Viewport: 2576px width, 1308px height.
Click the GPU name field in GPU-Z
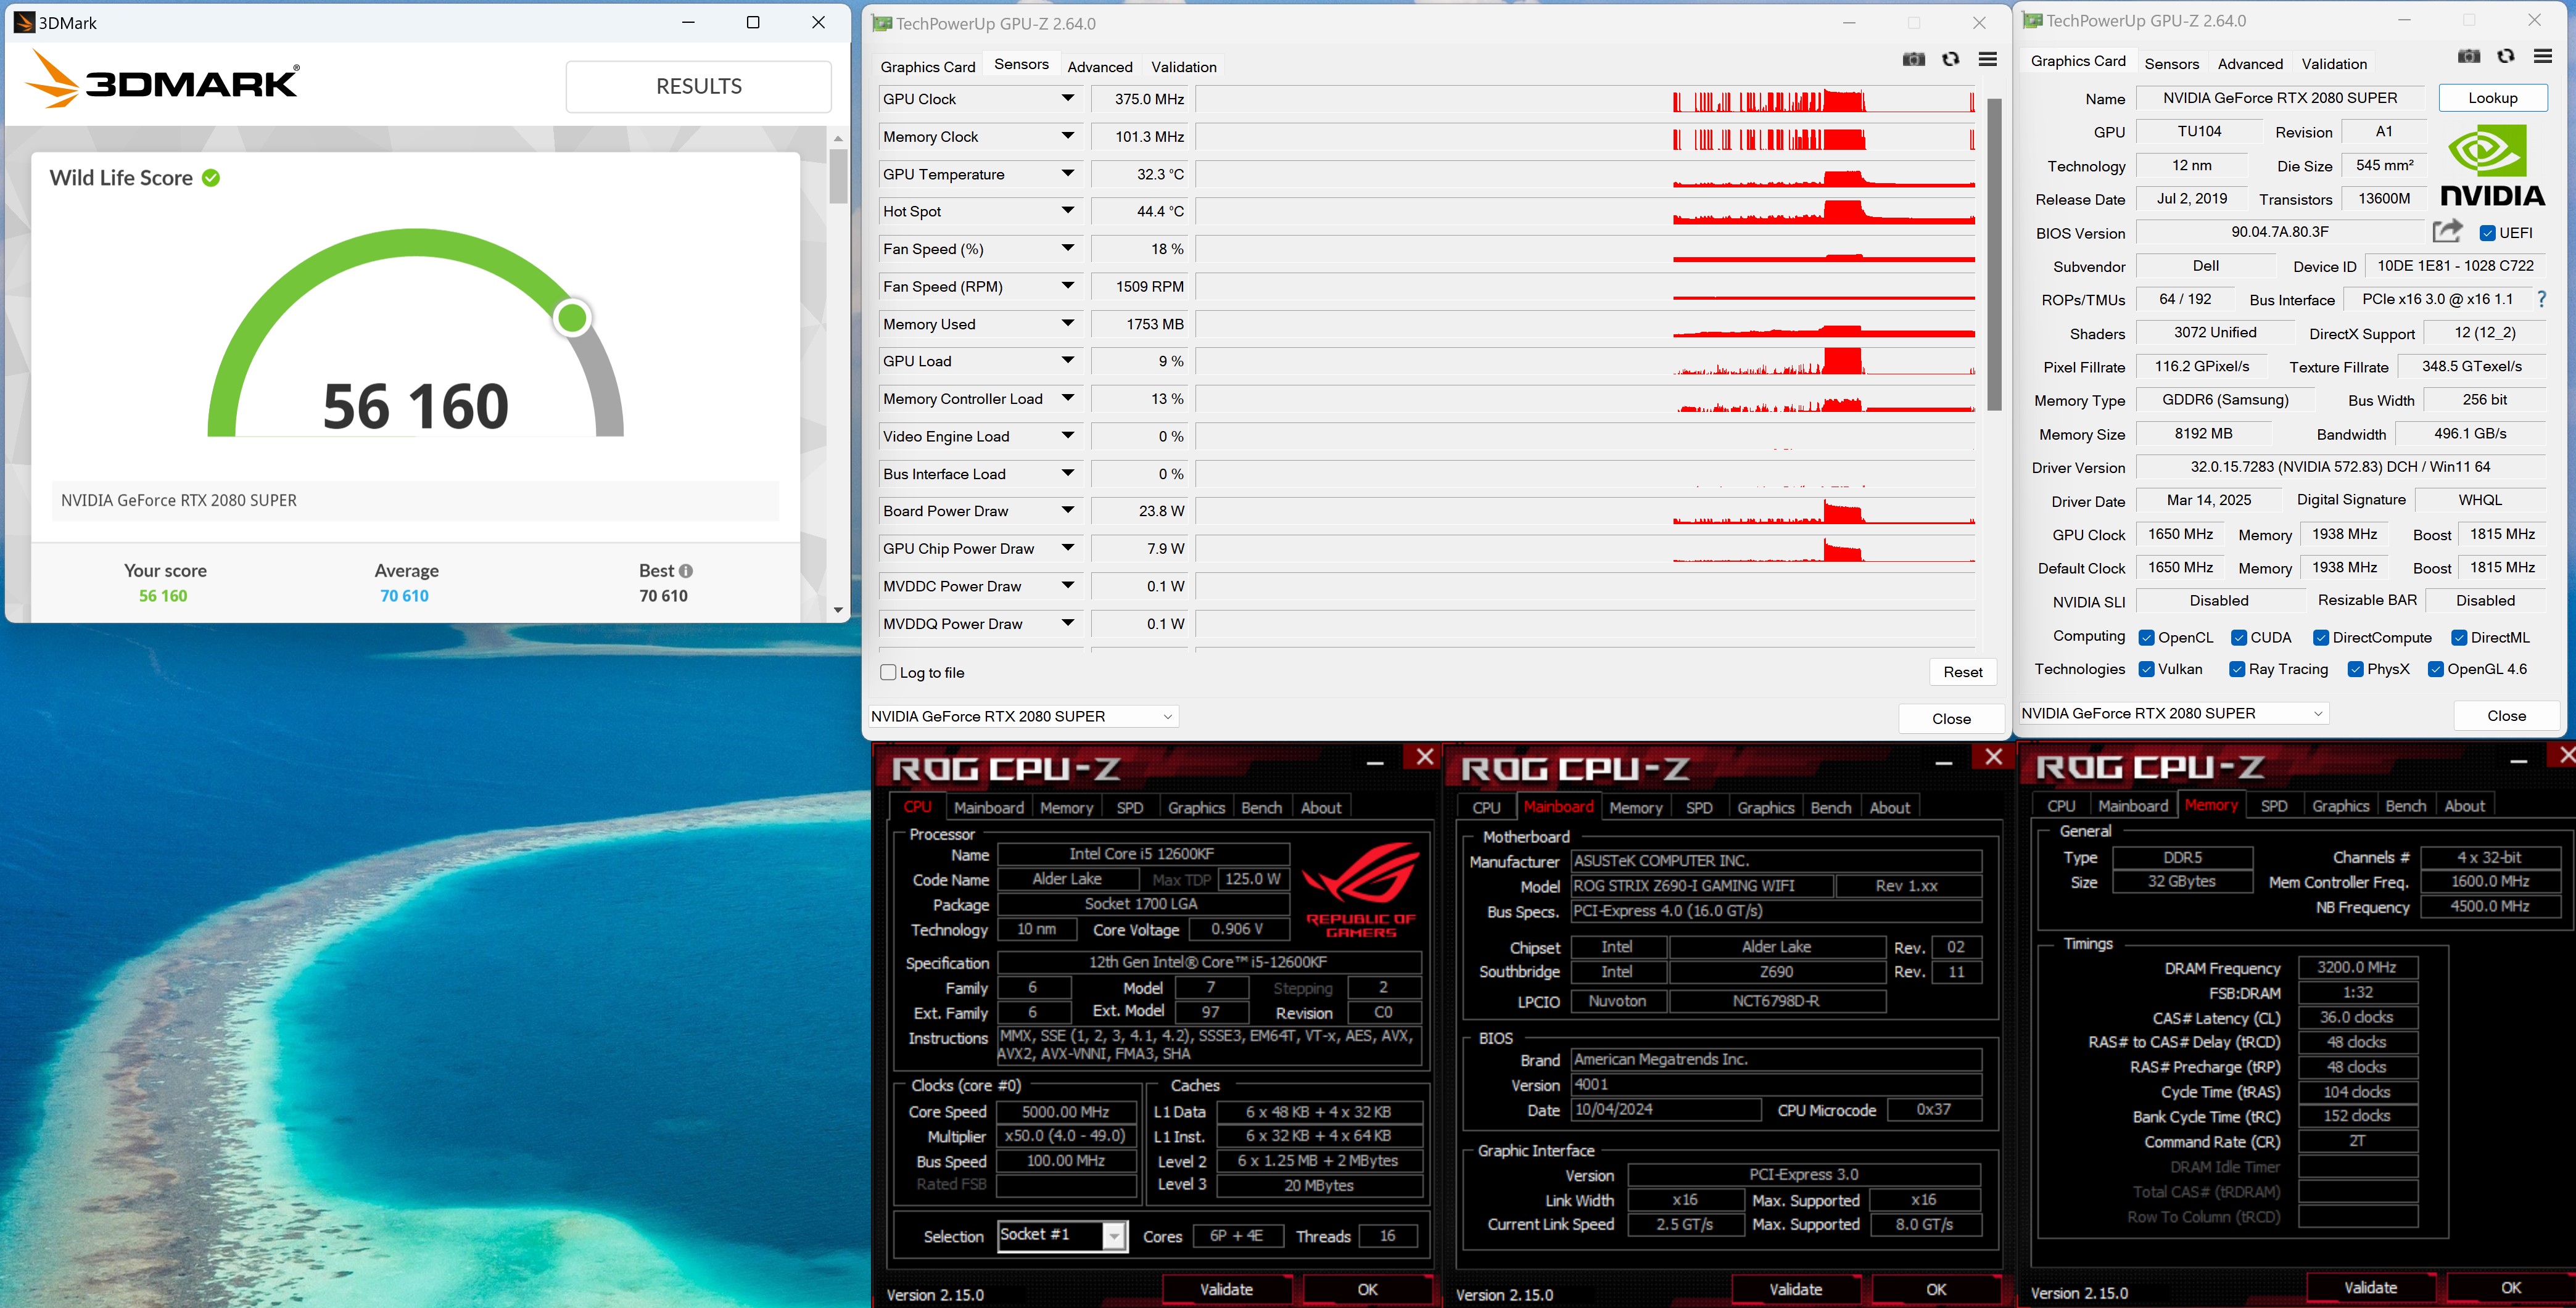tap(2280, 98)
